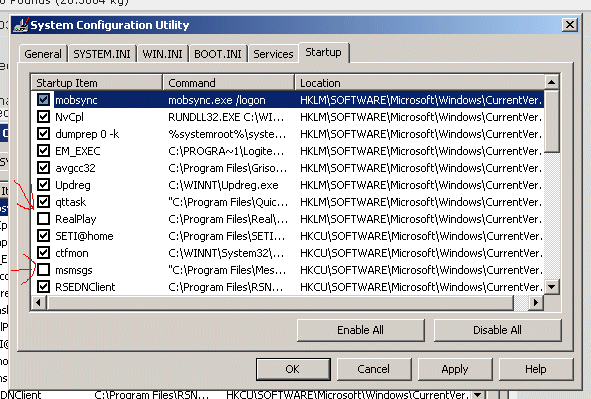Click the Apply button

(455, 369)
